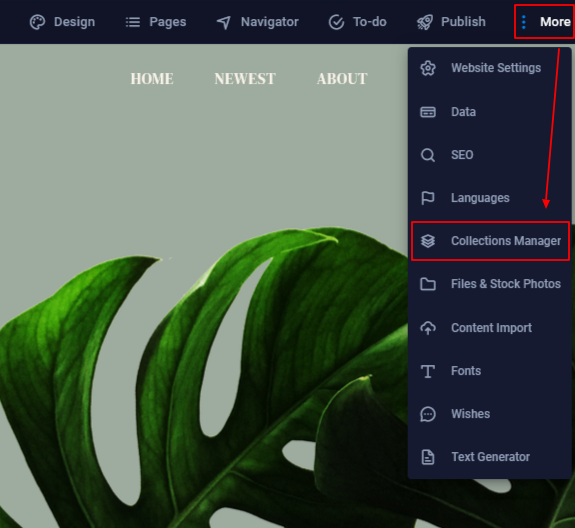Click the Design palette icon
The width and height of the screenshot is (575, 528).
pos(37,22)
